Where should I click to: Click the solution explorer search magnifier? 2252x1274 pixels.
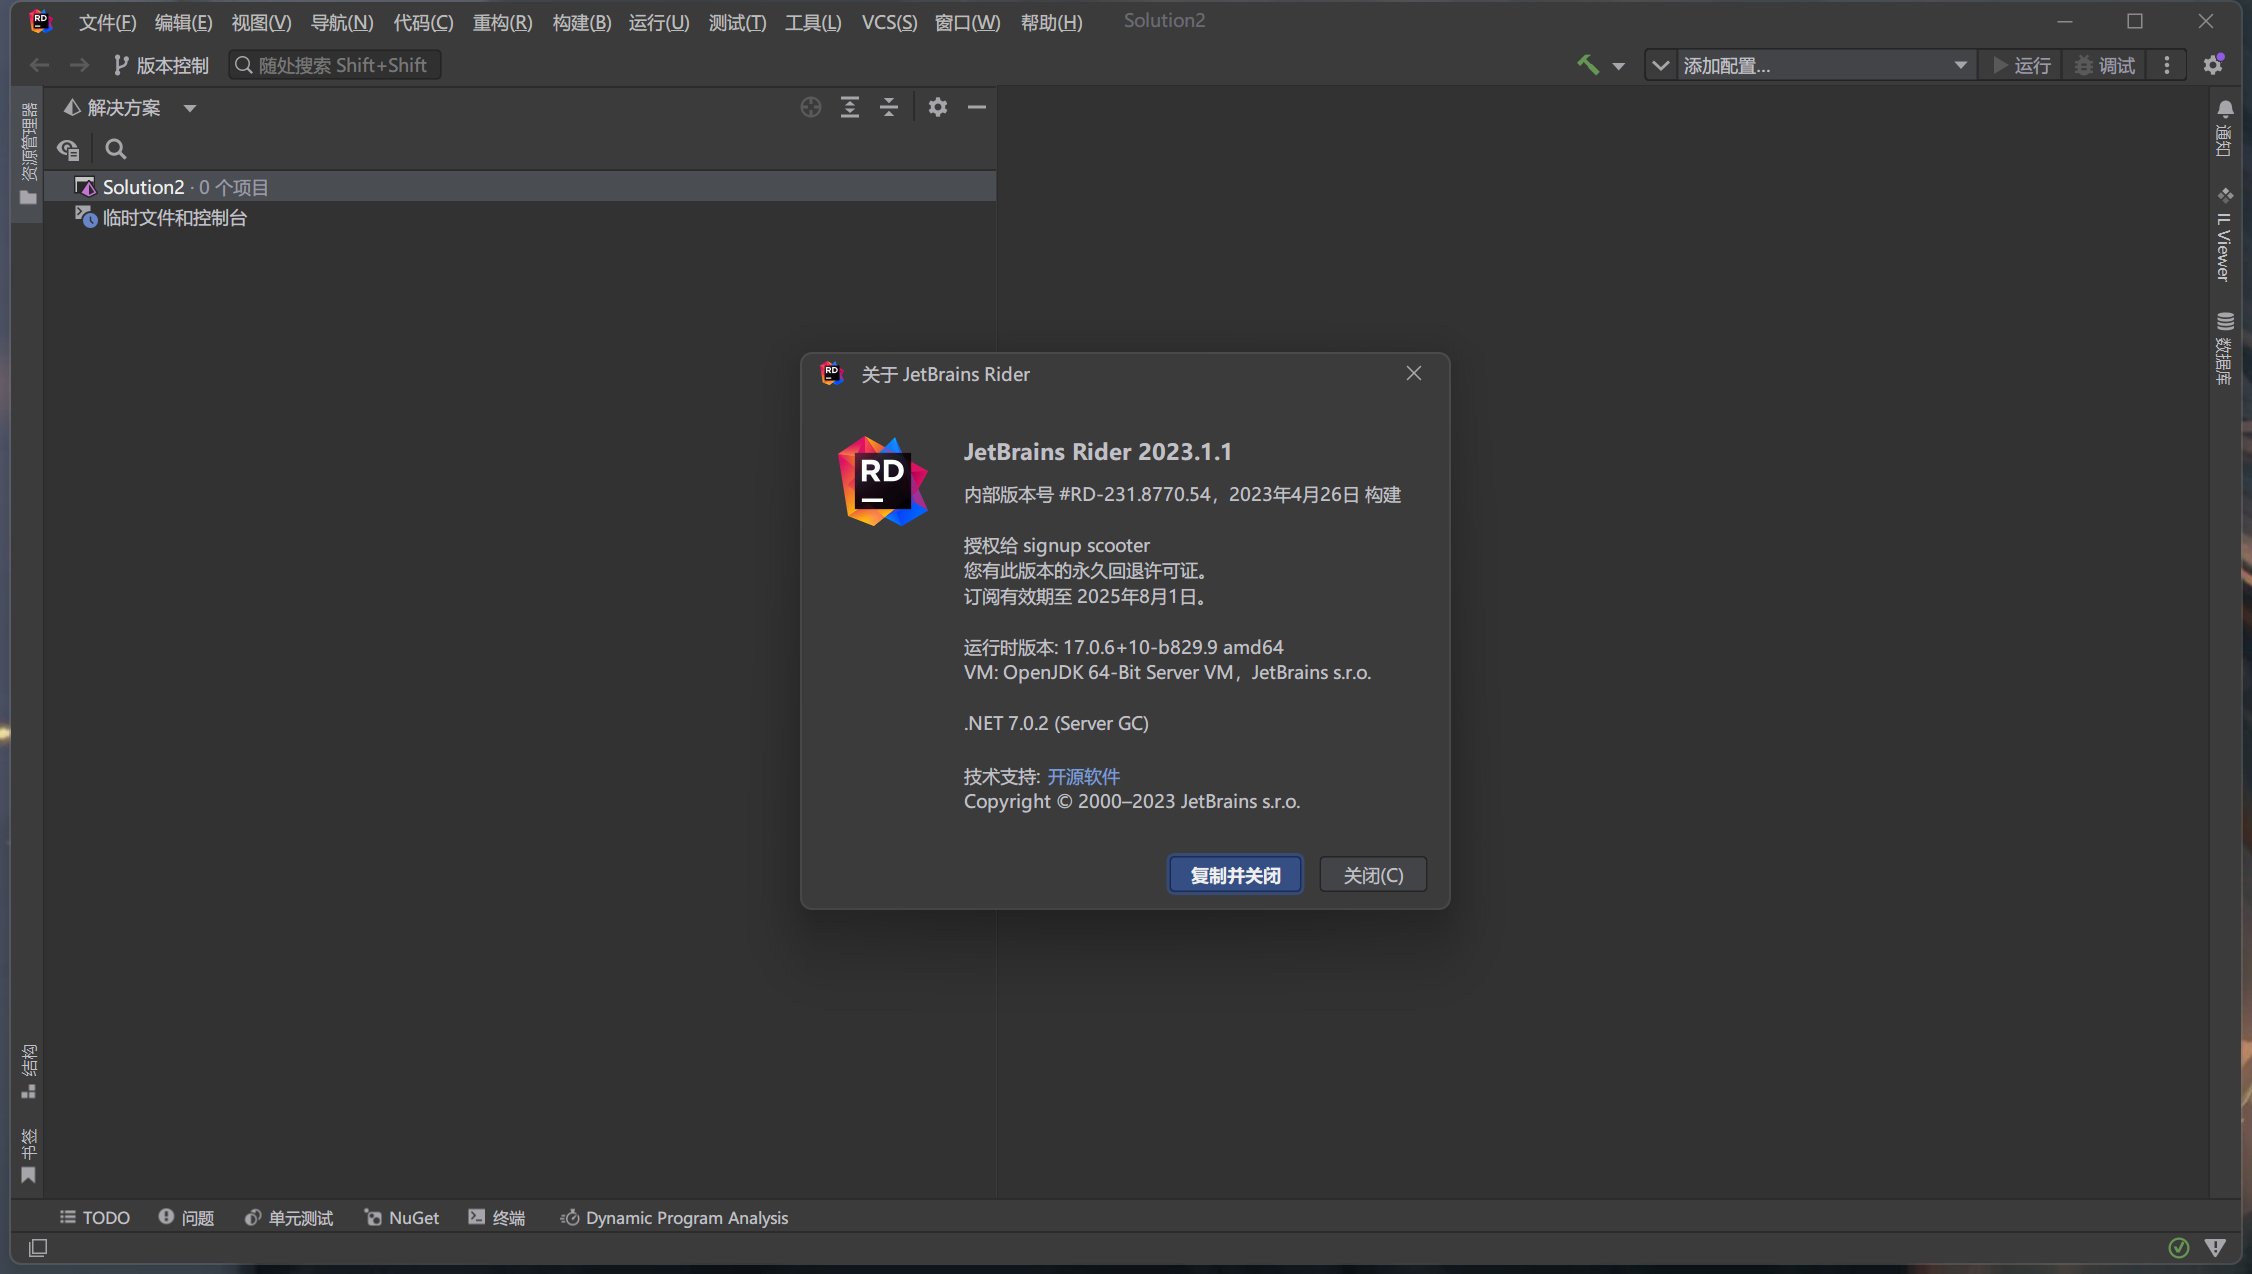point(116,149)
